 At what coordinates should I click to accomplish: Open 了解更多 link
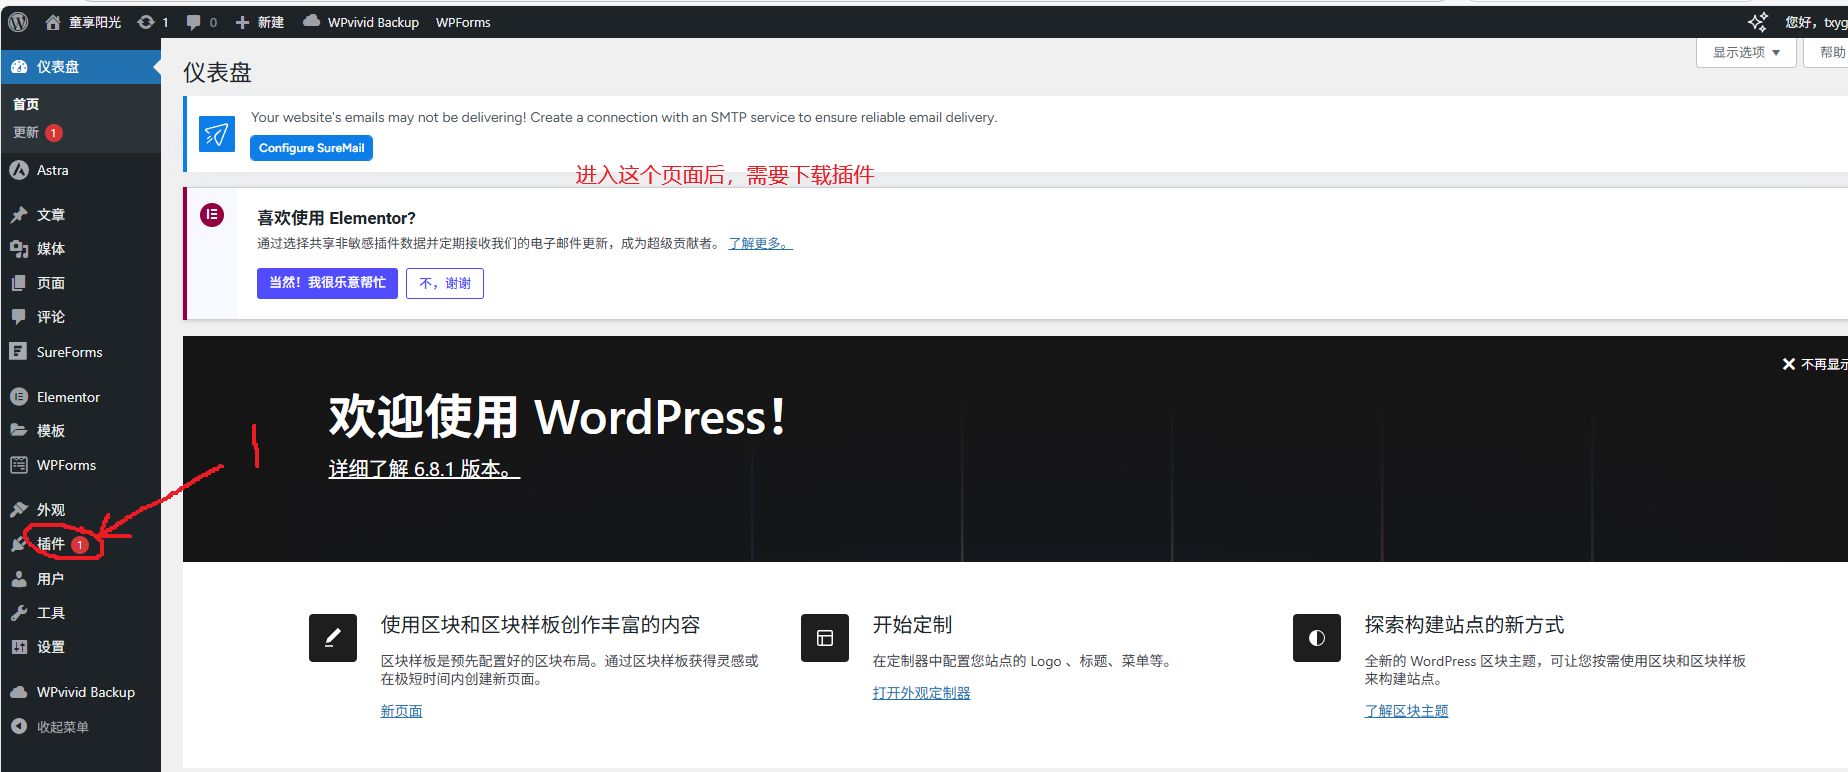pos(760,243)
